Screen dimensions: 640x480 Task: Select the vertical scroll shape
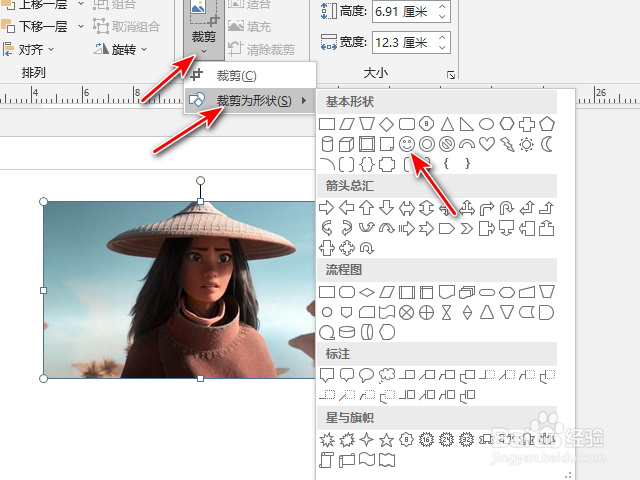[327, 460]
